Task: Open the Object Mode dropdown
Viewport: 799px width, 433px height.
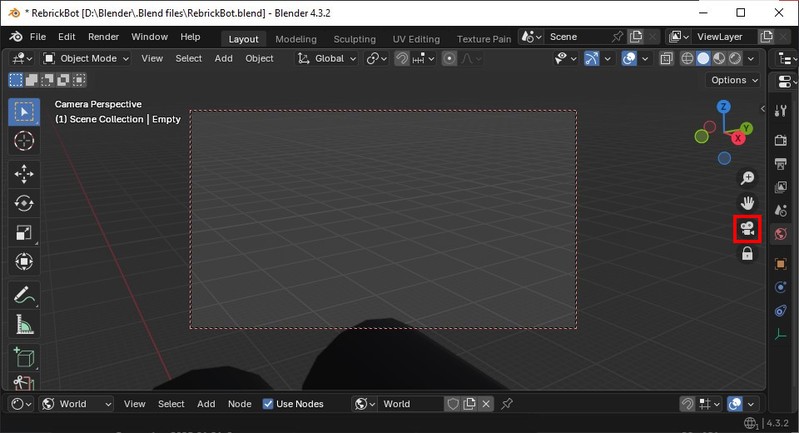Action: (x=87, y=58)
